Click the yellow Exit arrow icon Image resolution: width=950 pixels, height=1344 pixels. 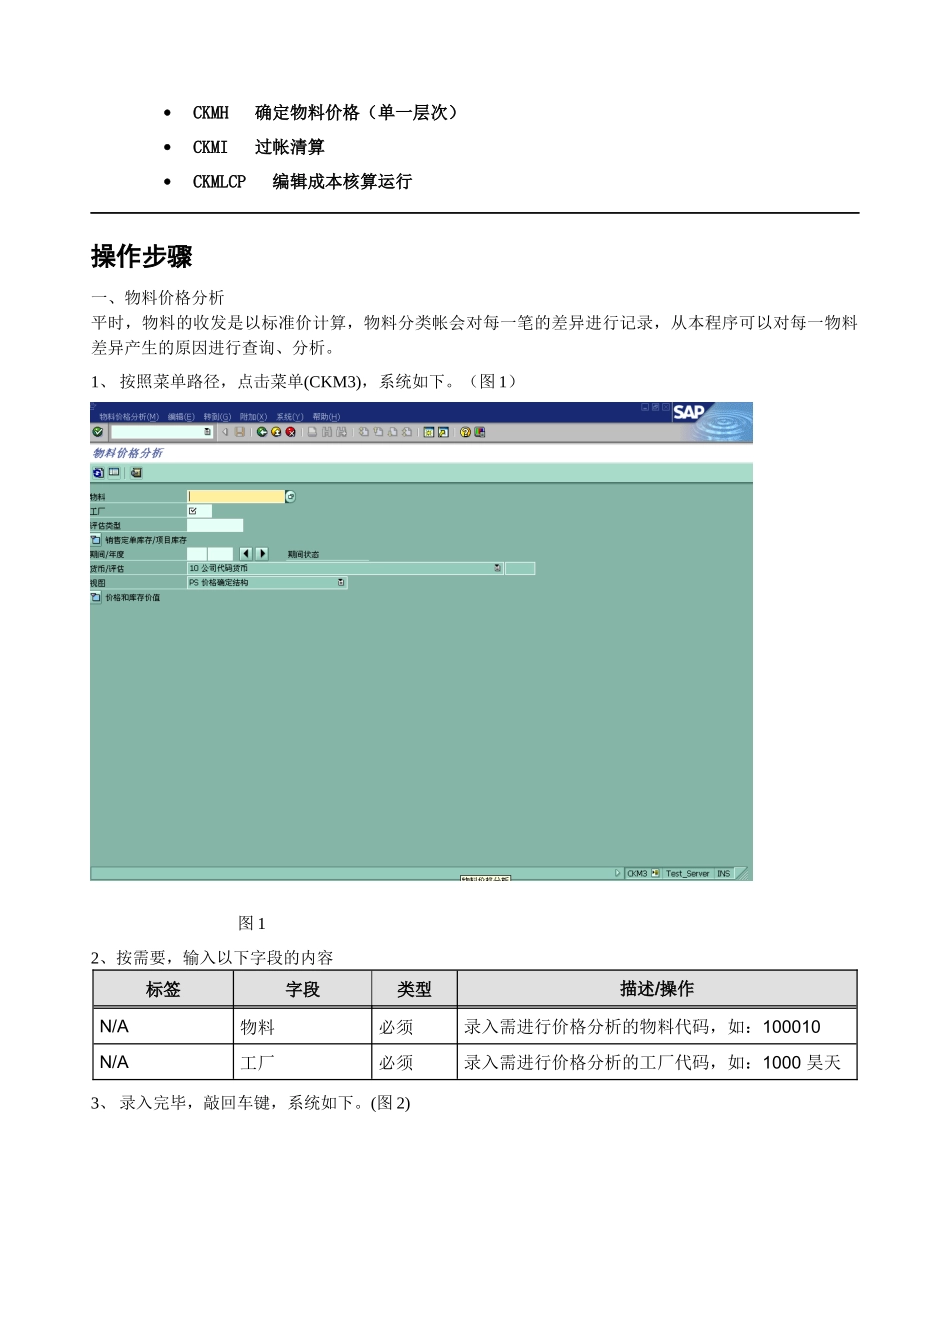pyautogui.click(x=276, y=432)
